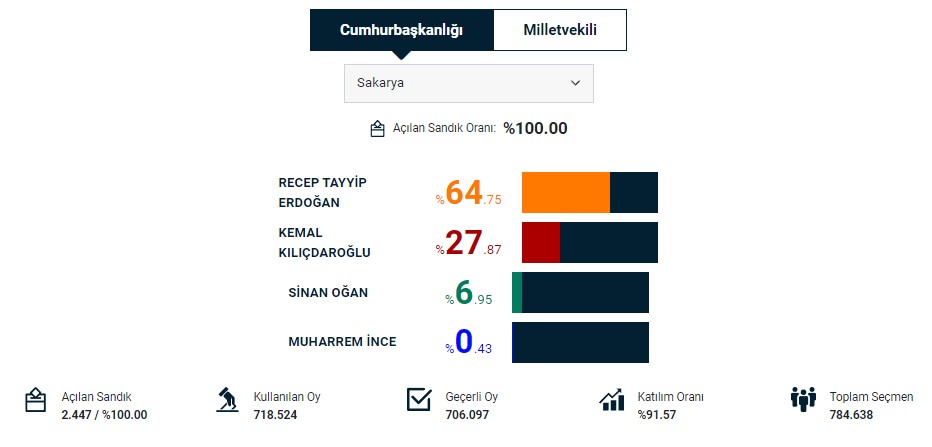Click the Açılan Sandık ballot box icon
Screen dimensions: 932x447
pyautogui.click(x=36, y=400)
